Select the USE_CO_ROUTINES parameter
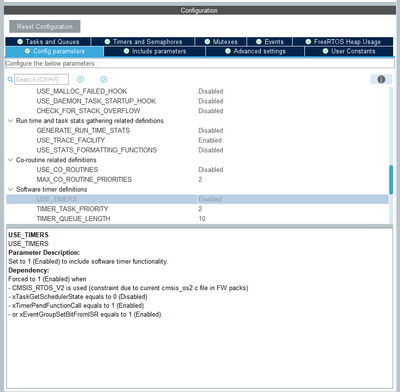400x392 pixels. click(67, 170)
